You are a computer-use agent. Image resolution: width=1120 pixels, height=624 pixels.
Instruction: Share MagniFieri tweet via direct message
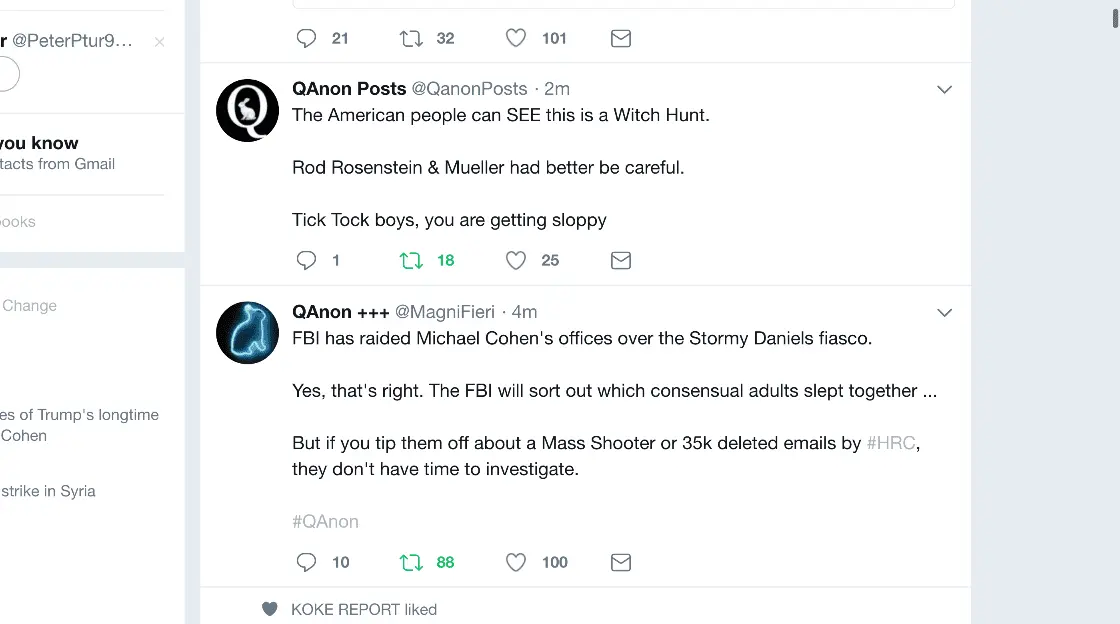[x=621, y=563]
